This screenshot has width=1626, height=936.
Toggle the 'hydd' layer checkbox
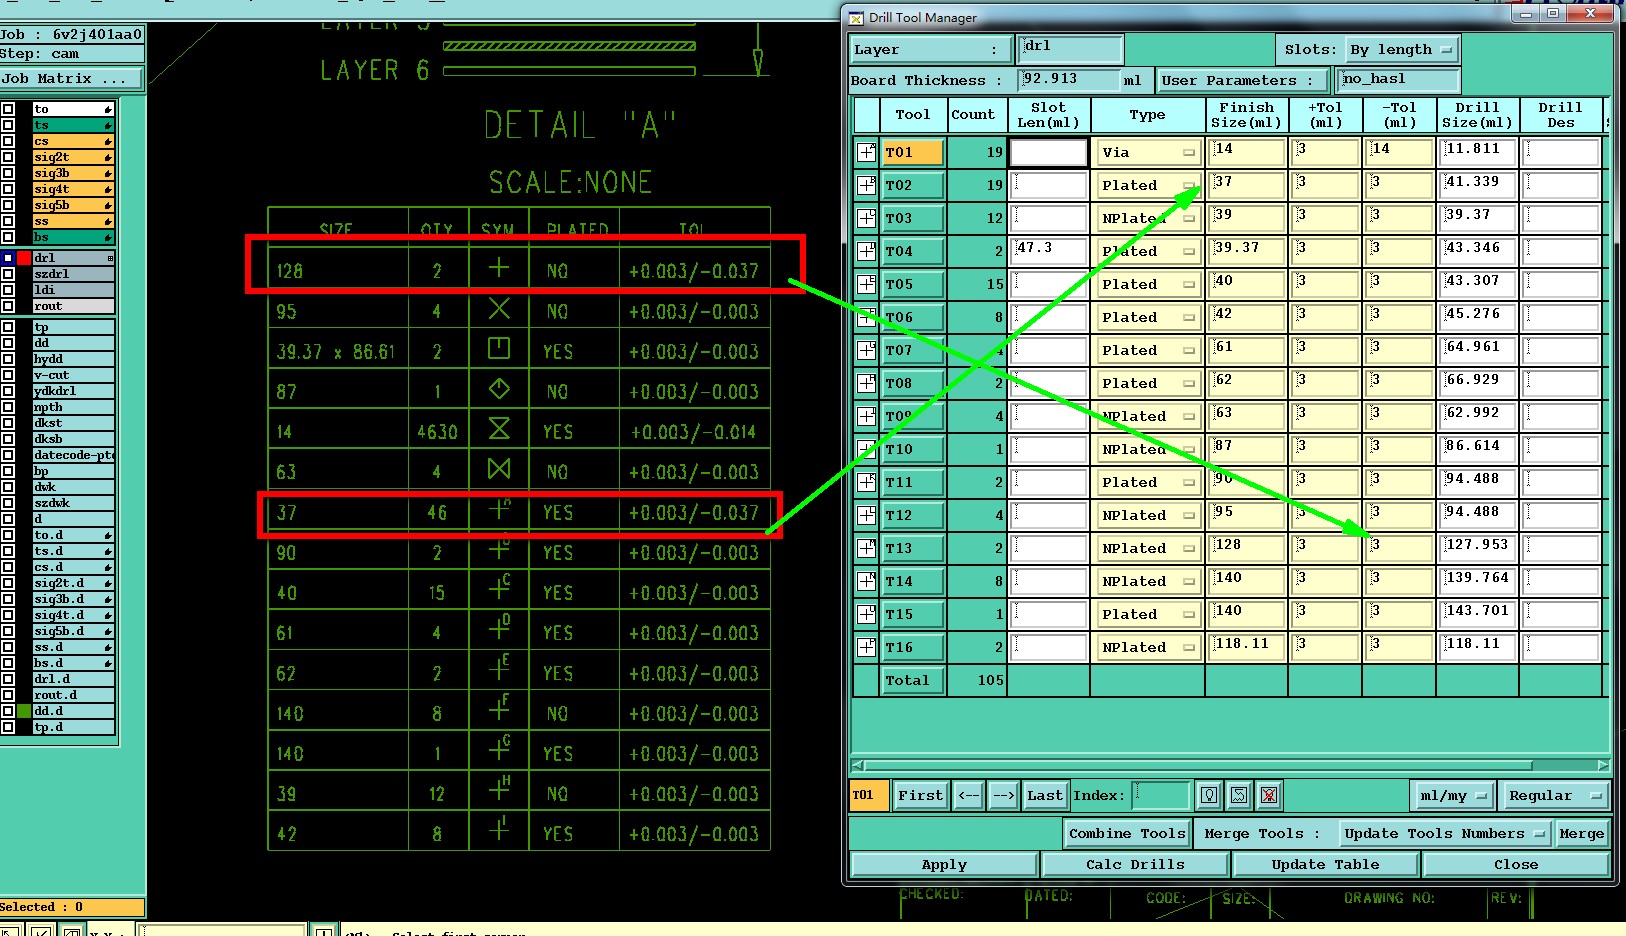pos(8,359)
